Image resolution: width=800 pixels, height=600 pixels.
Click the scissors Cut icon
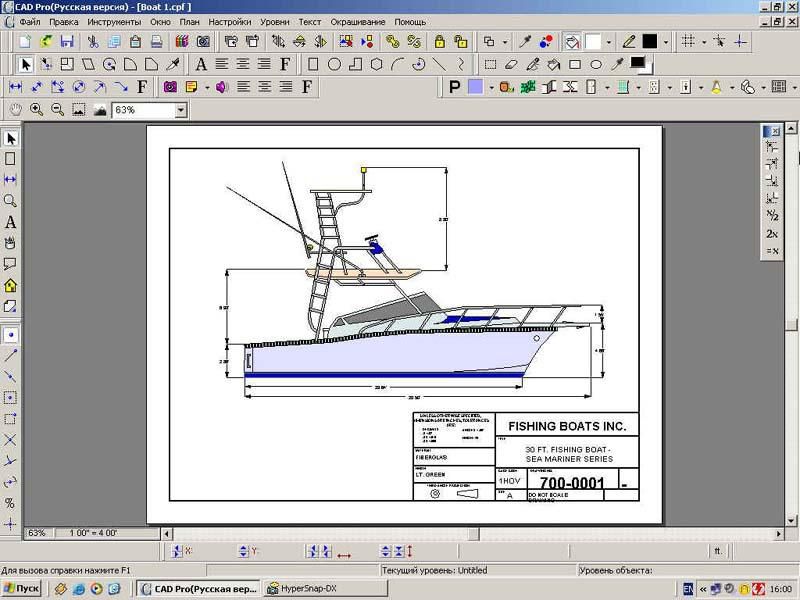[x=93, y=42]
